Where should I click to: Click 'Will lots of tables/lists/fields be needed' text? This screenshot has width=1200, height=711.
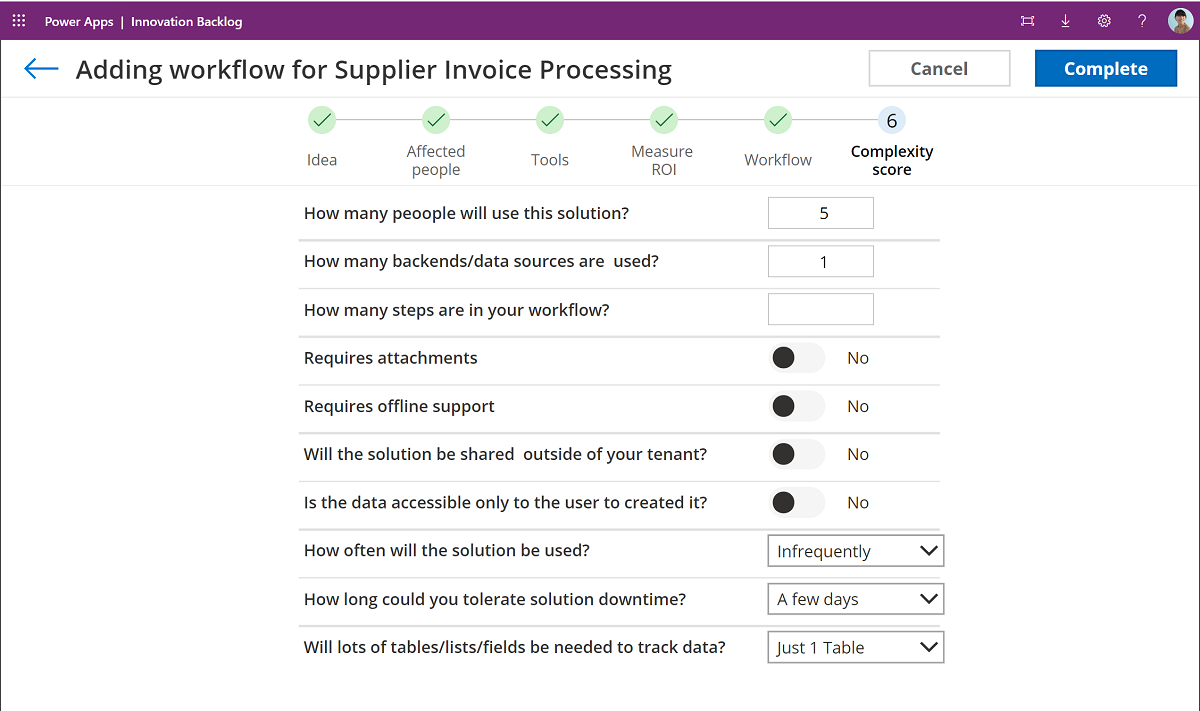point(515,647)
